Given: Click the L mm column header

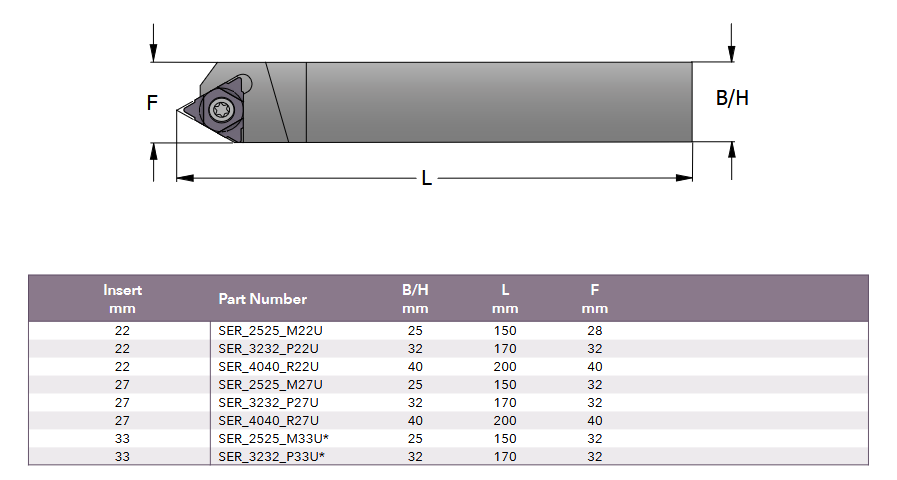Looking at the screenshot, I should (505, 299).
